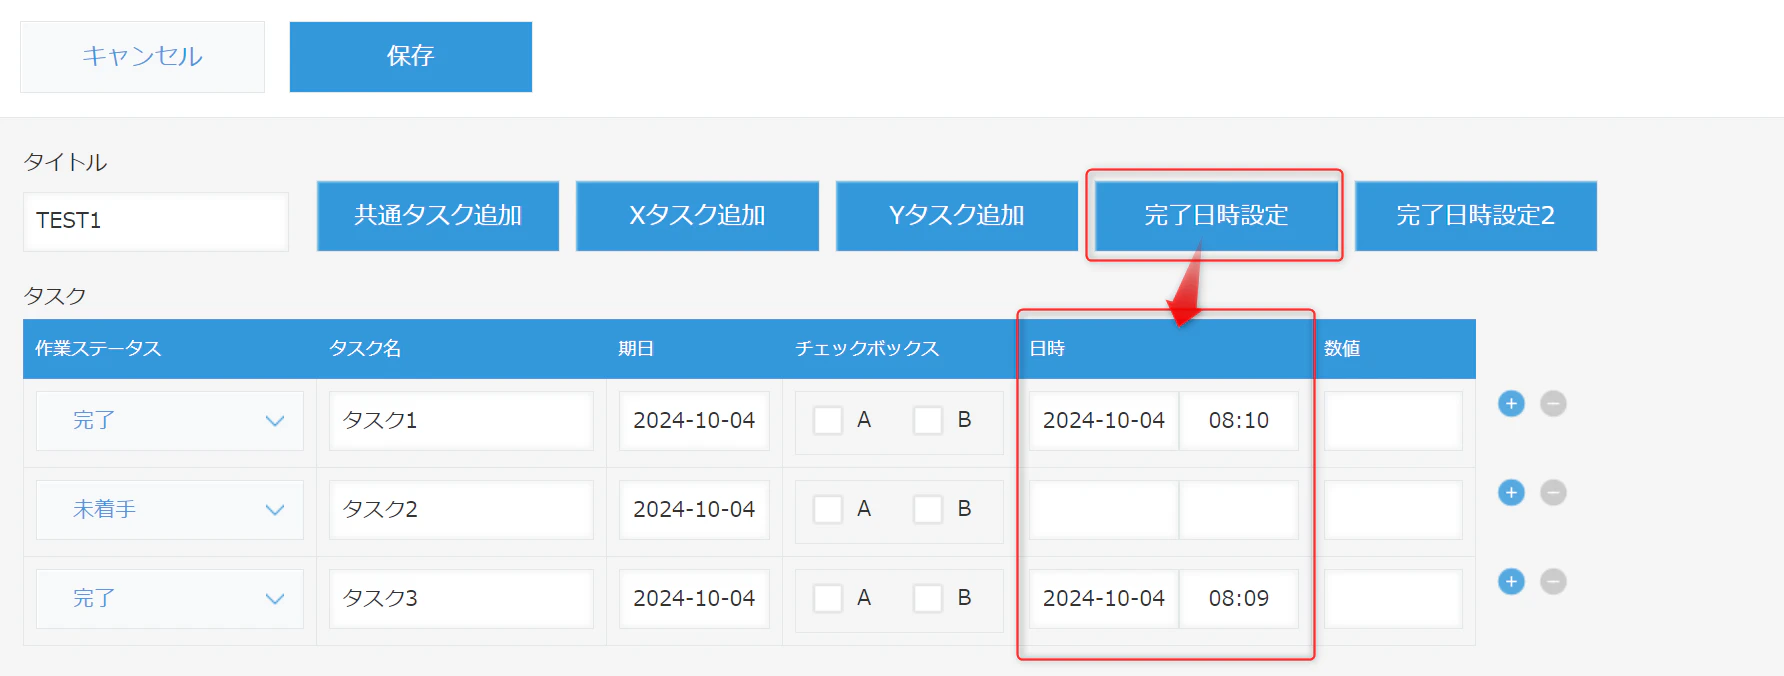Select the 08:10 time field for タスク1
This screenshot has height=676, width=1784.
[1239, 421]
